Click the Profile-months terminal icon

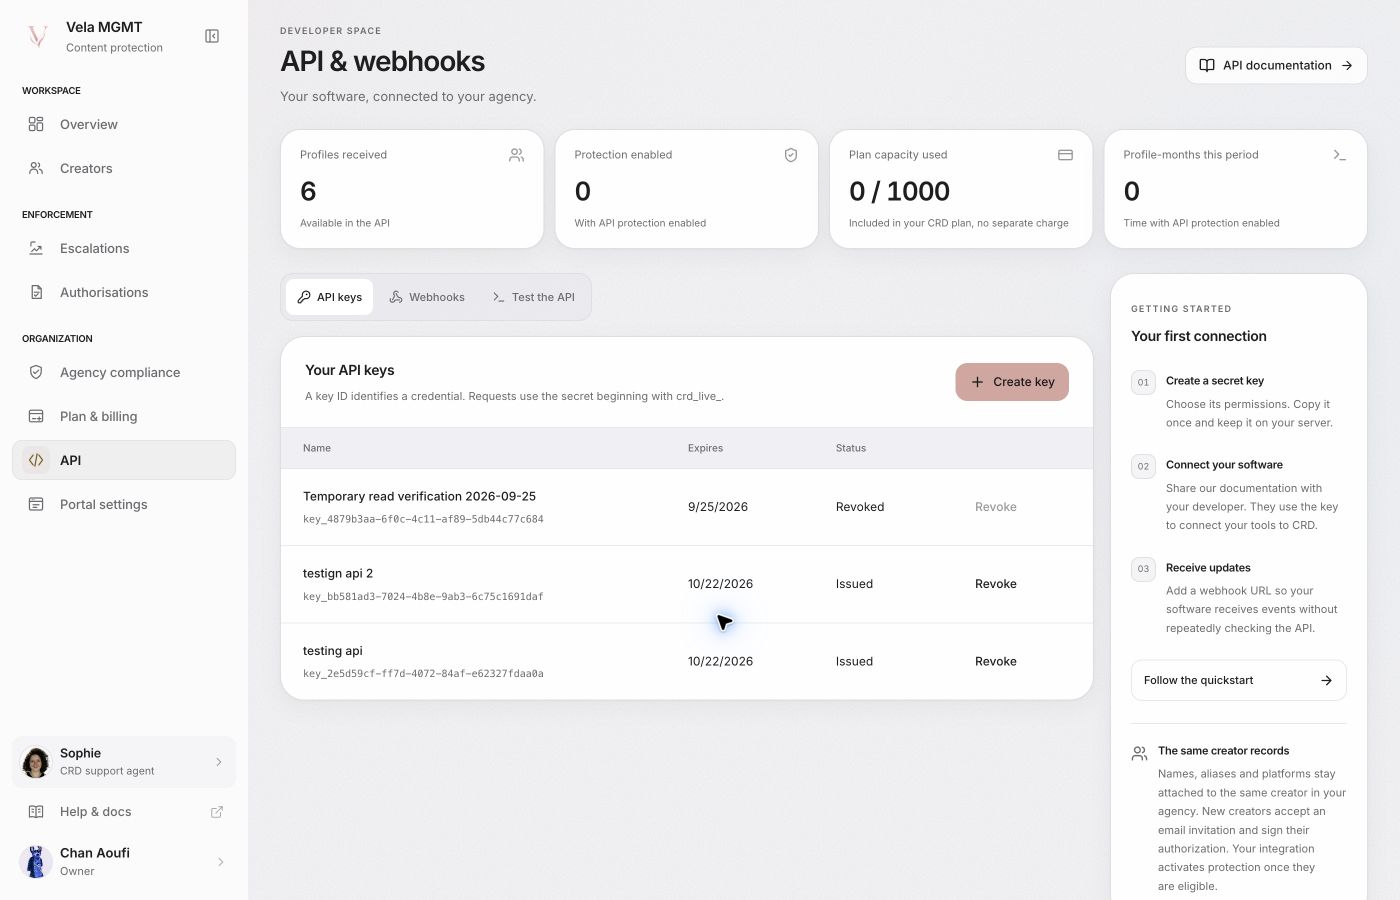[1340, 155]
